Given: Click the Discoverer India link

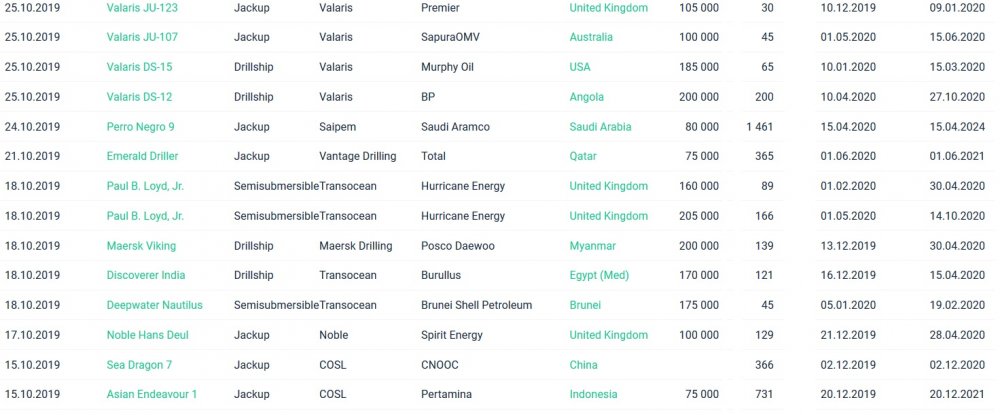Looking at the screenshot, I should click(x=146, y=276).
